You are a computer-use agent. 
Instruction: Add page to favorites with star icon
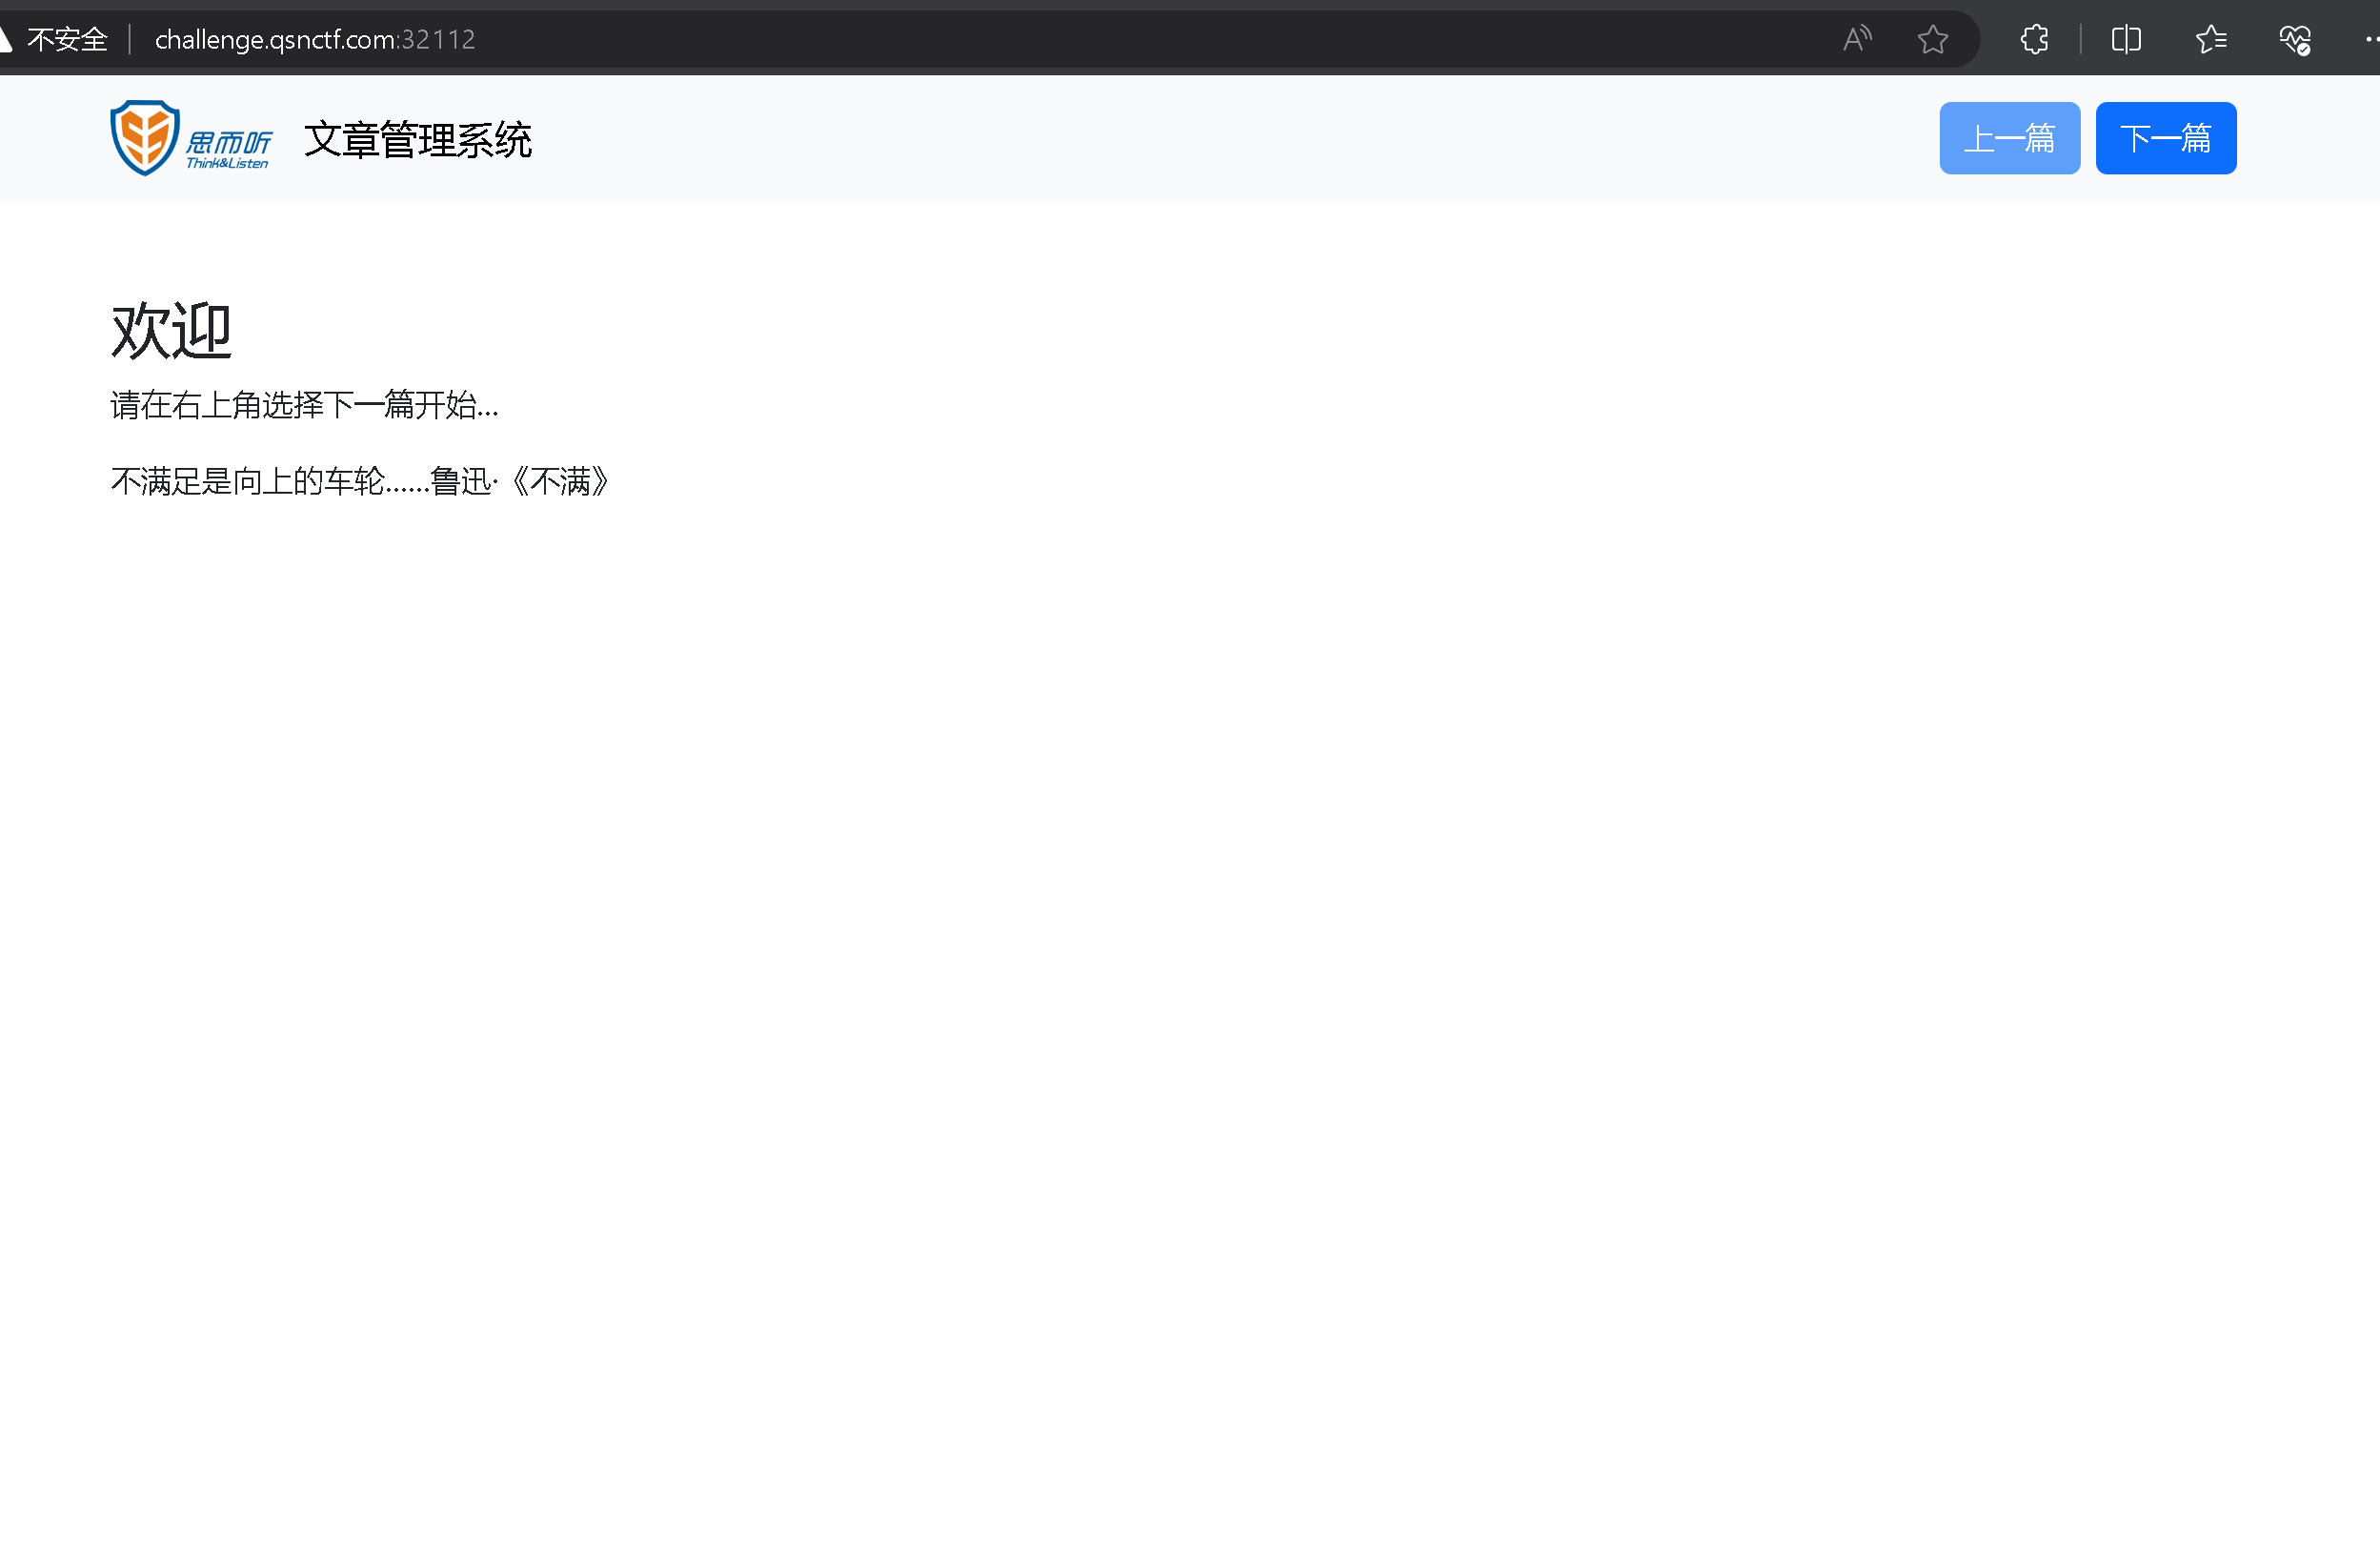[1932, 39]
